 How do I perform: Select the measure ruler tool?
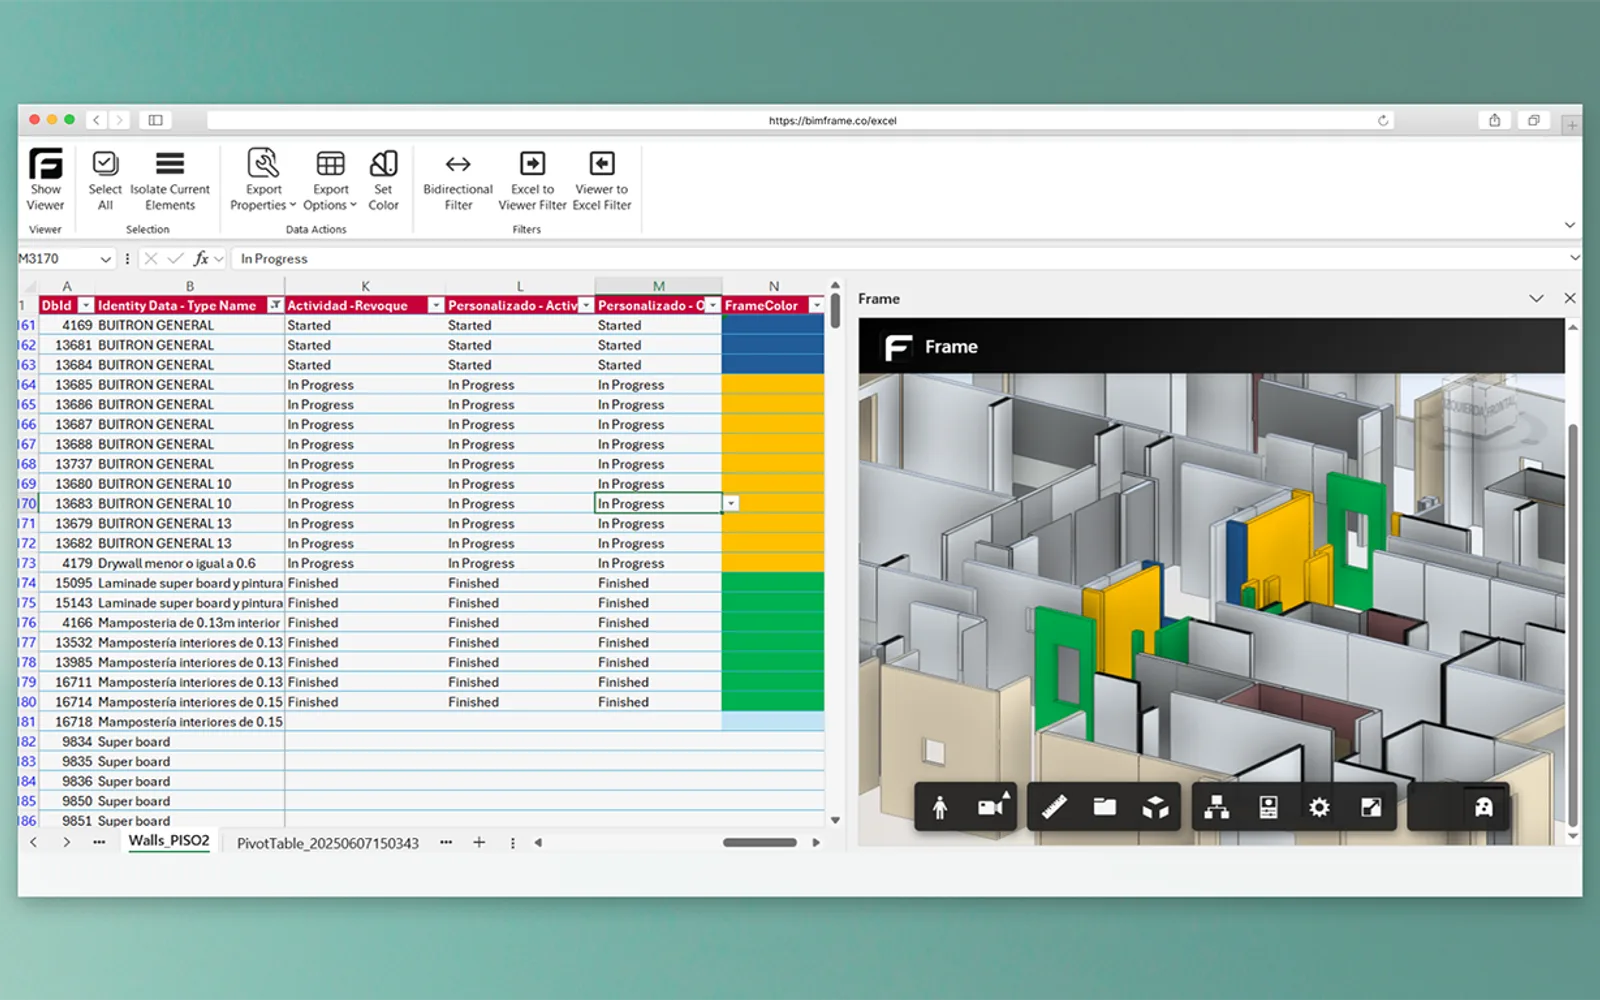coord(1054,807)
